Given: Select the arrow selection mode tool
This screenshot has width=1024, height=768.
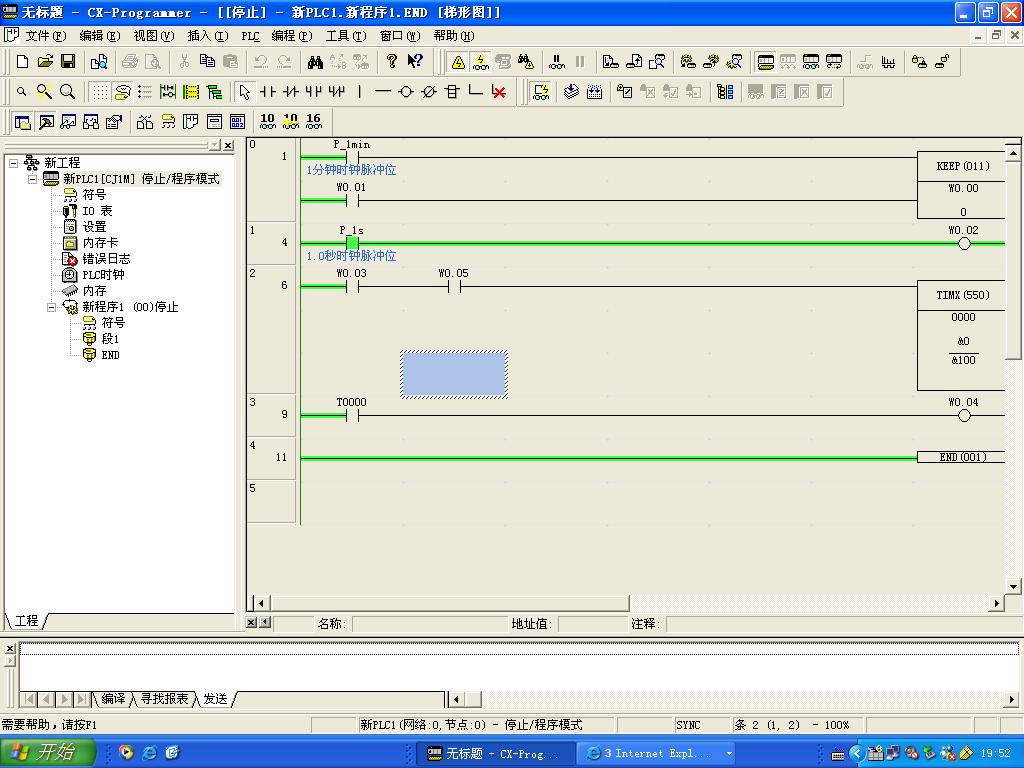Looking at the screenshot, I should (245, 92).
